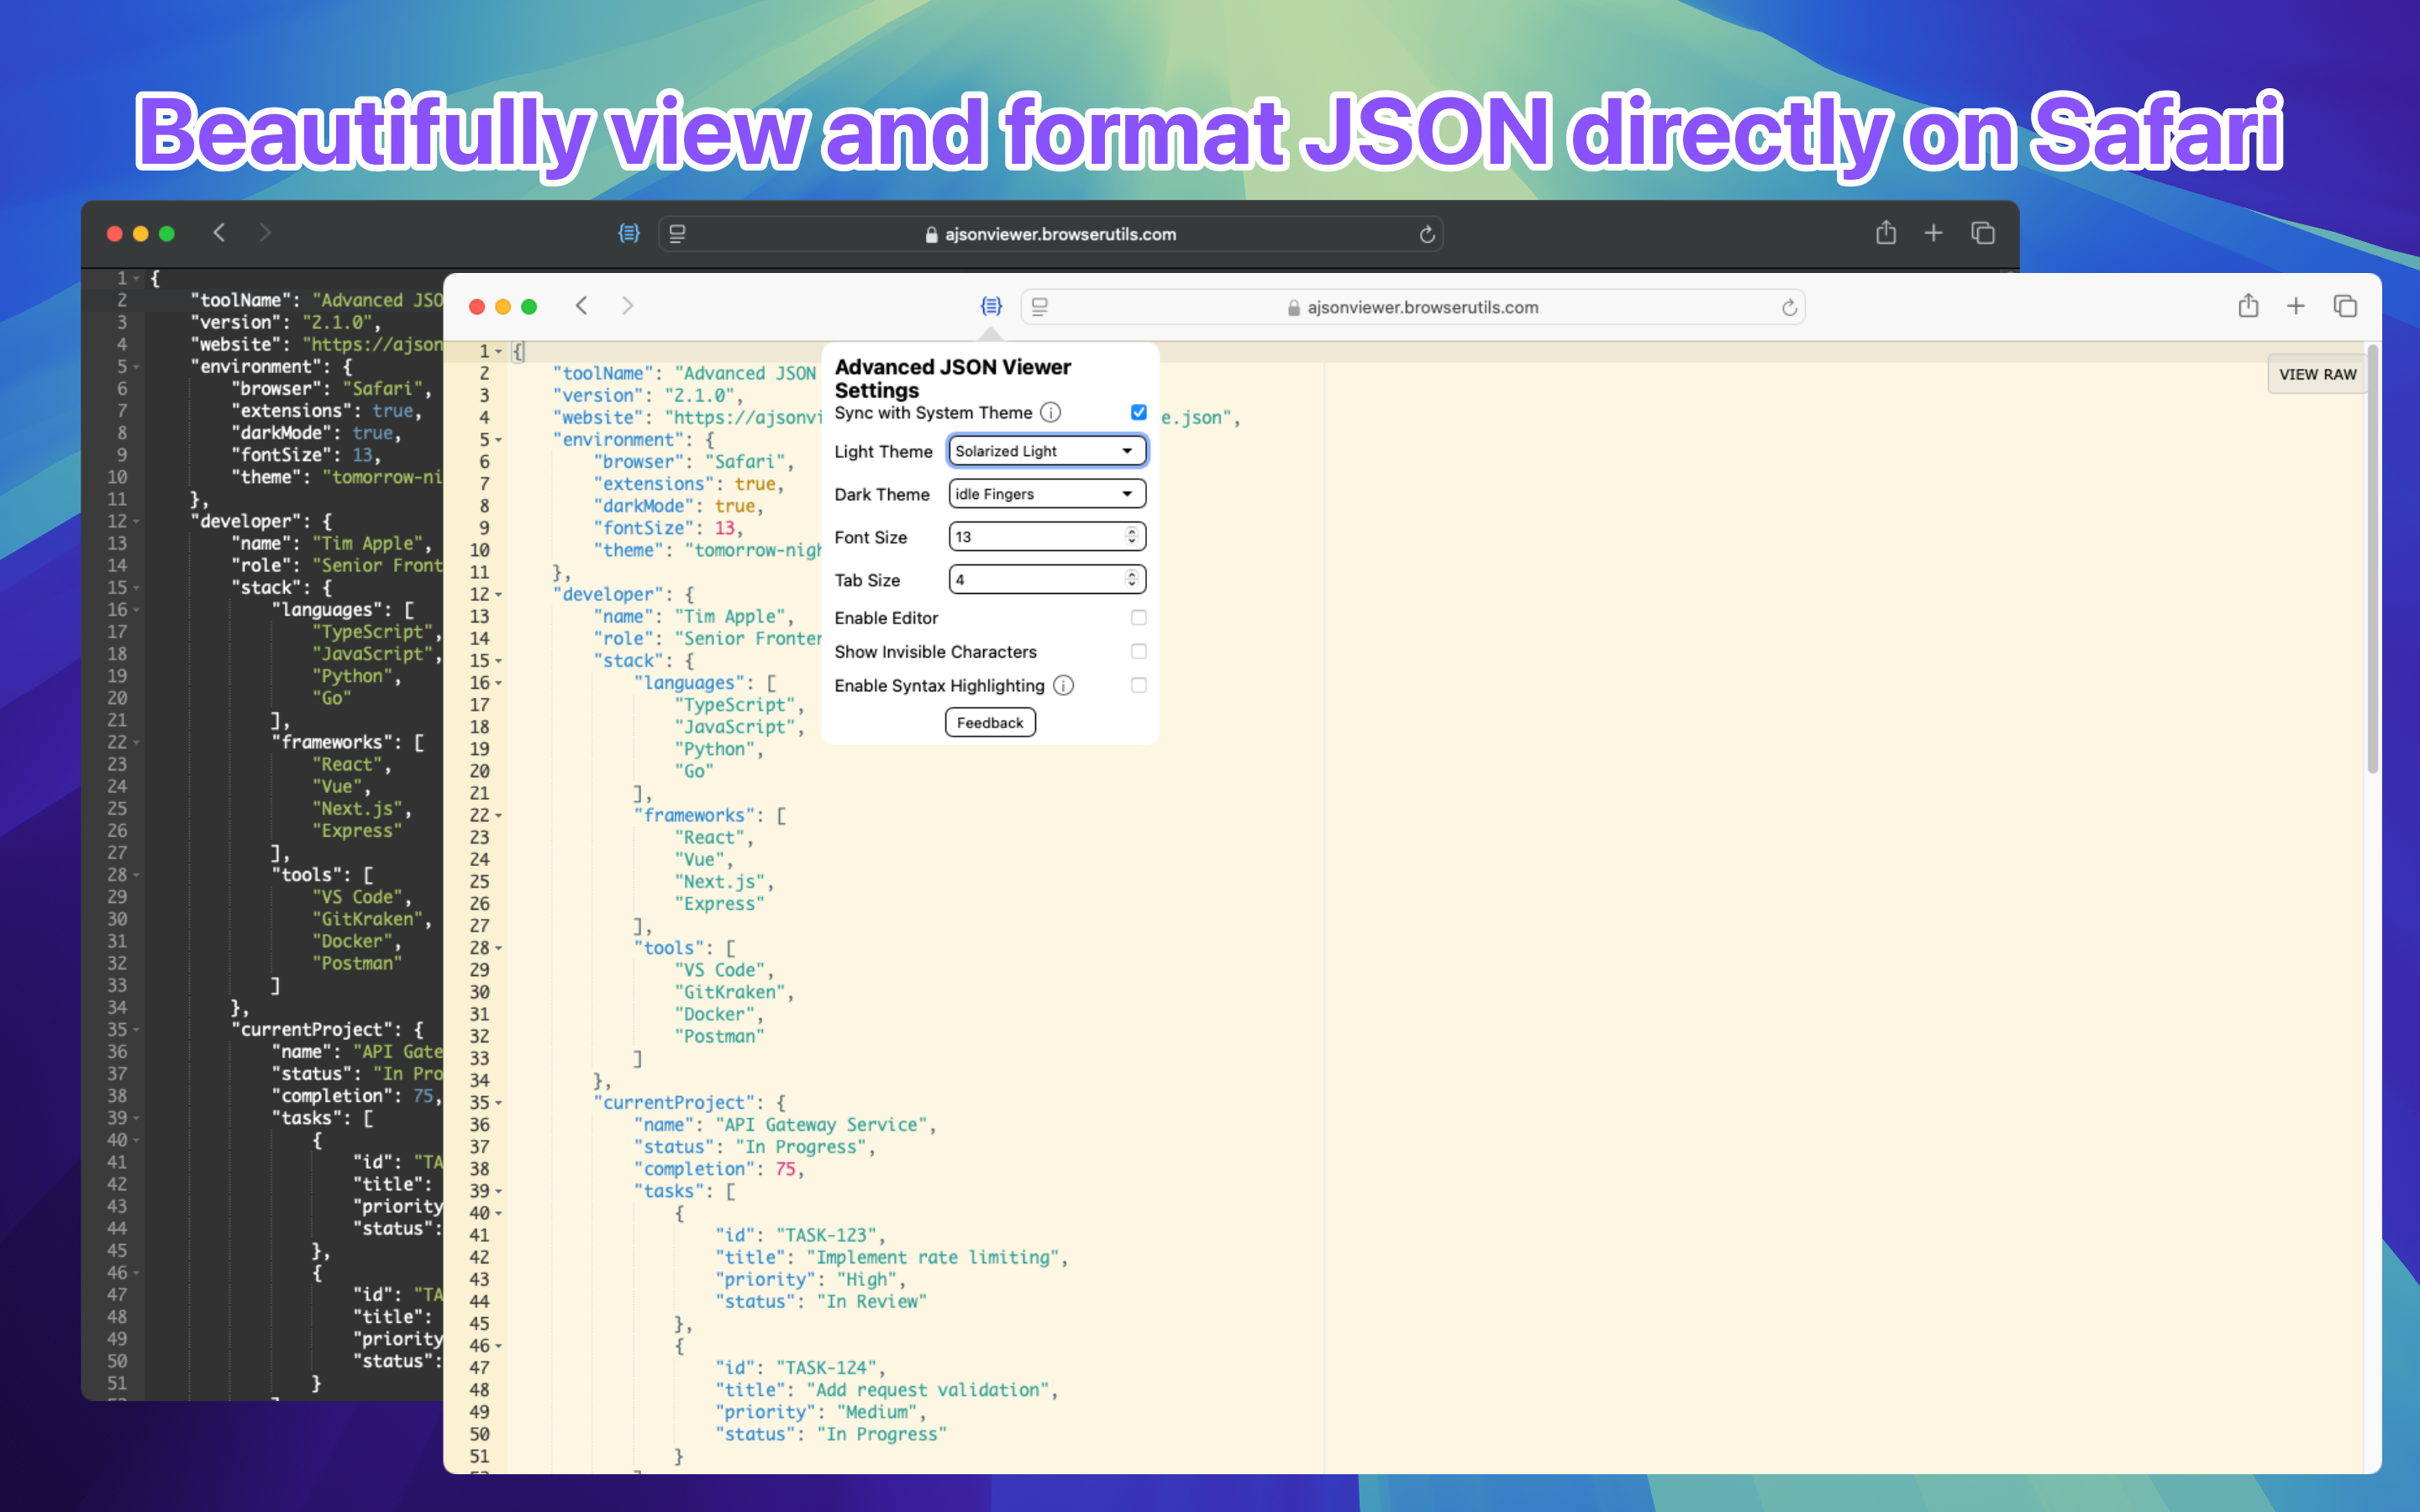Collapse line 16 languages fold arrow in front window
The height and width of the screenshot is (1512, 2420).
coord(499,683)
